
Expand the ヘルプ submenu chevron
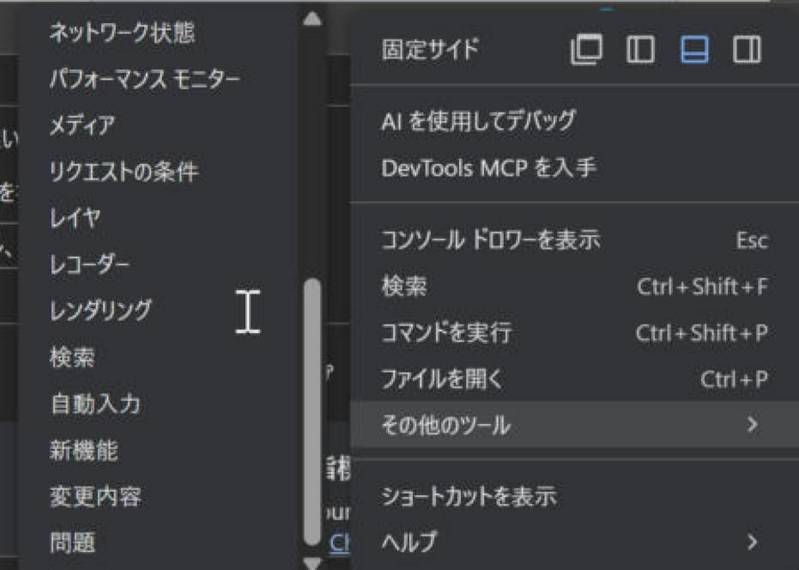(x=752, y=542)
